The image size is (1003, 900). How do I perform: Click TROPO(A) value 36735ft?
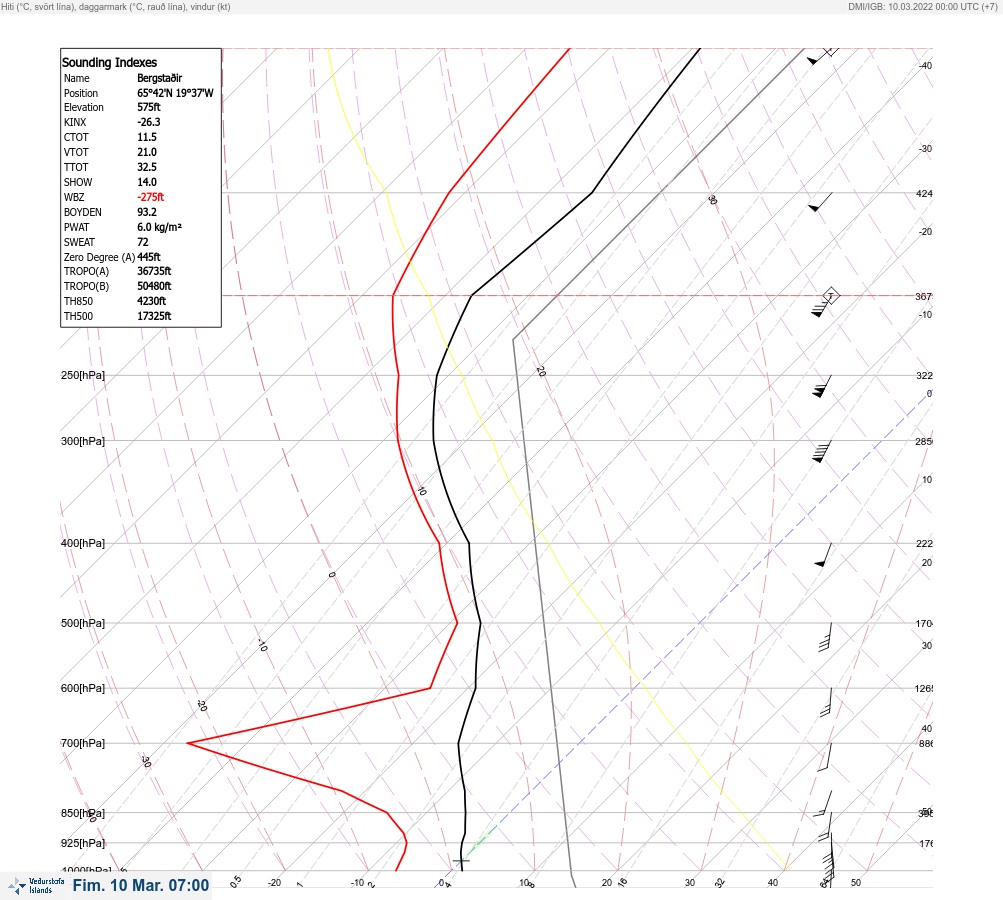coord(154,271)
